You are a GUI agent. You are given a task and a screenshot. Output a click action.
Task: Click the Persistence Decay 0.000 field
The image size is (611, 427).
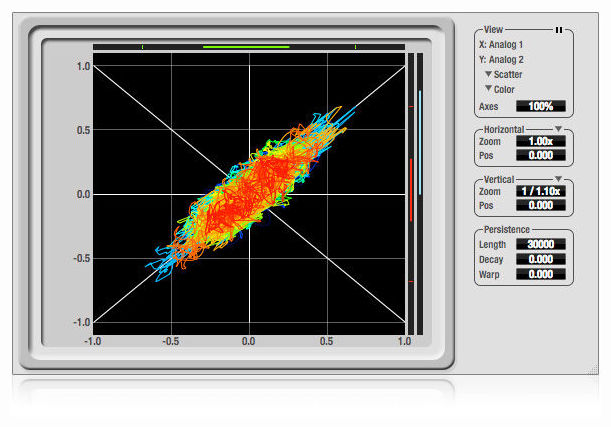[541, 259]
